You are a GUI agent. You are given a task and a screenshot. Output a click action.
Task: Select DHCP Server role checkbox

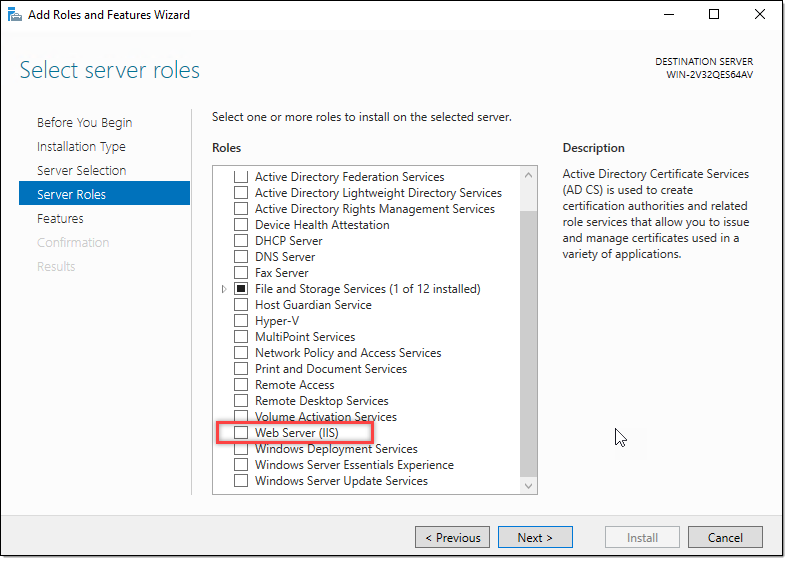pyautogui.click(x=240, y=241)
